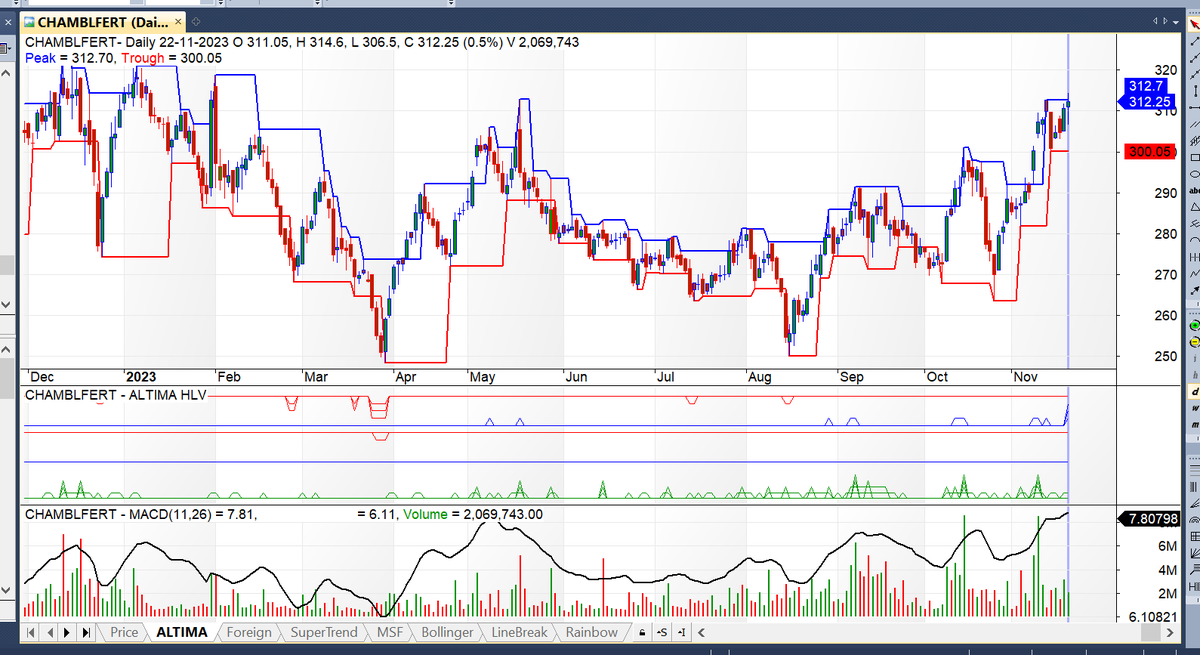Screen dimensions: 1200x655
Task: Switch to weekly interval with 'w' icon
Action: tap(1194, 408)
